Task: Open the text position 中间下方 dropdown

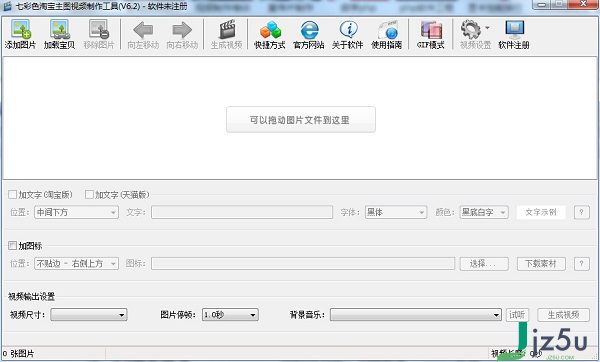Action: [x=77, y=212]
